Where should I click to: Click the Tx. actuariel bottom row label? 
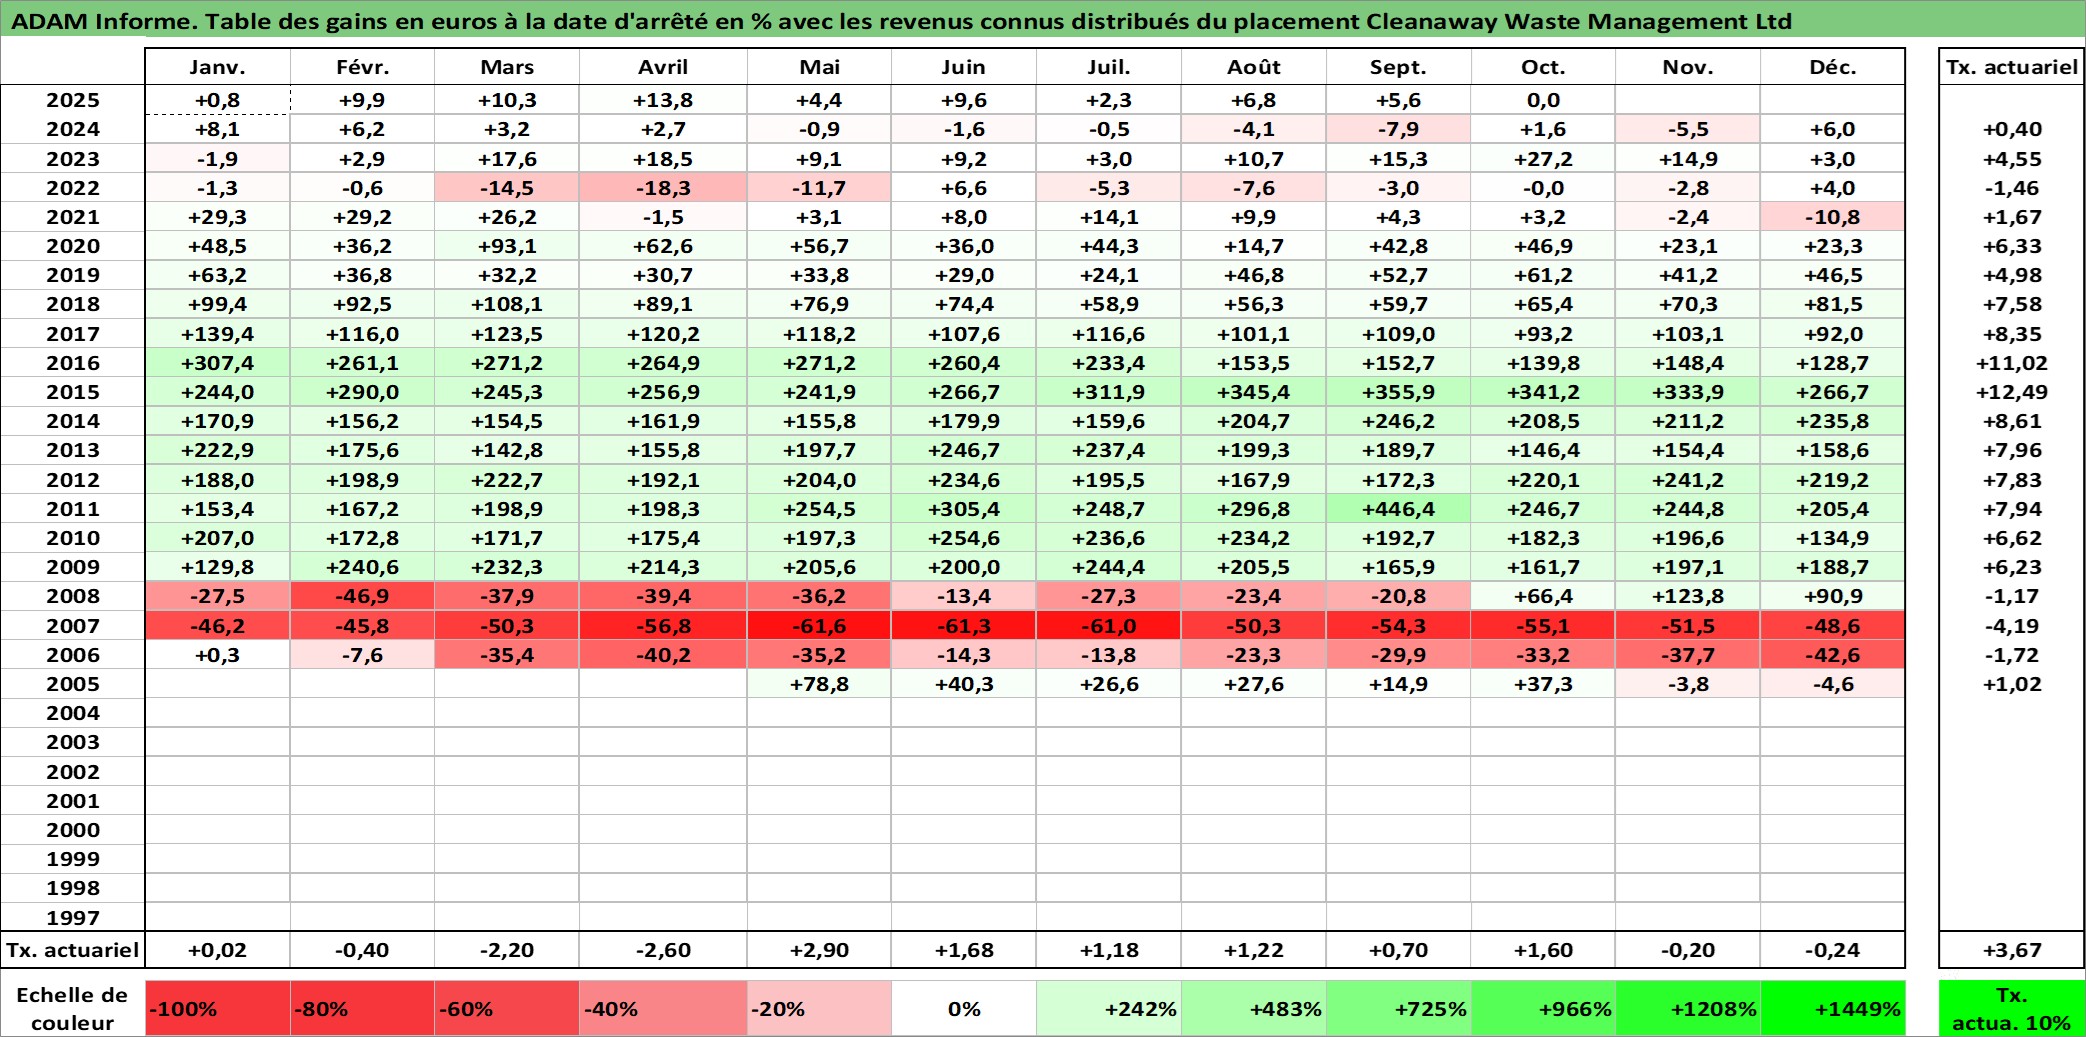[x=73, y=950]
